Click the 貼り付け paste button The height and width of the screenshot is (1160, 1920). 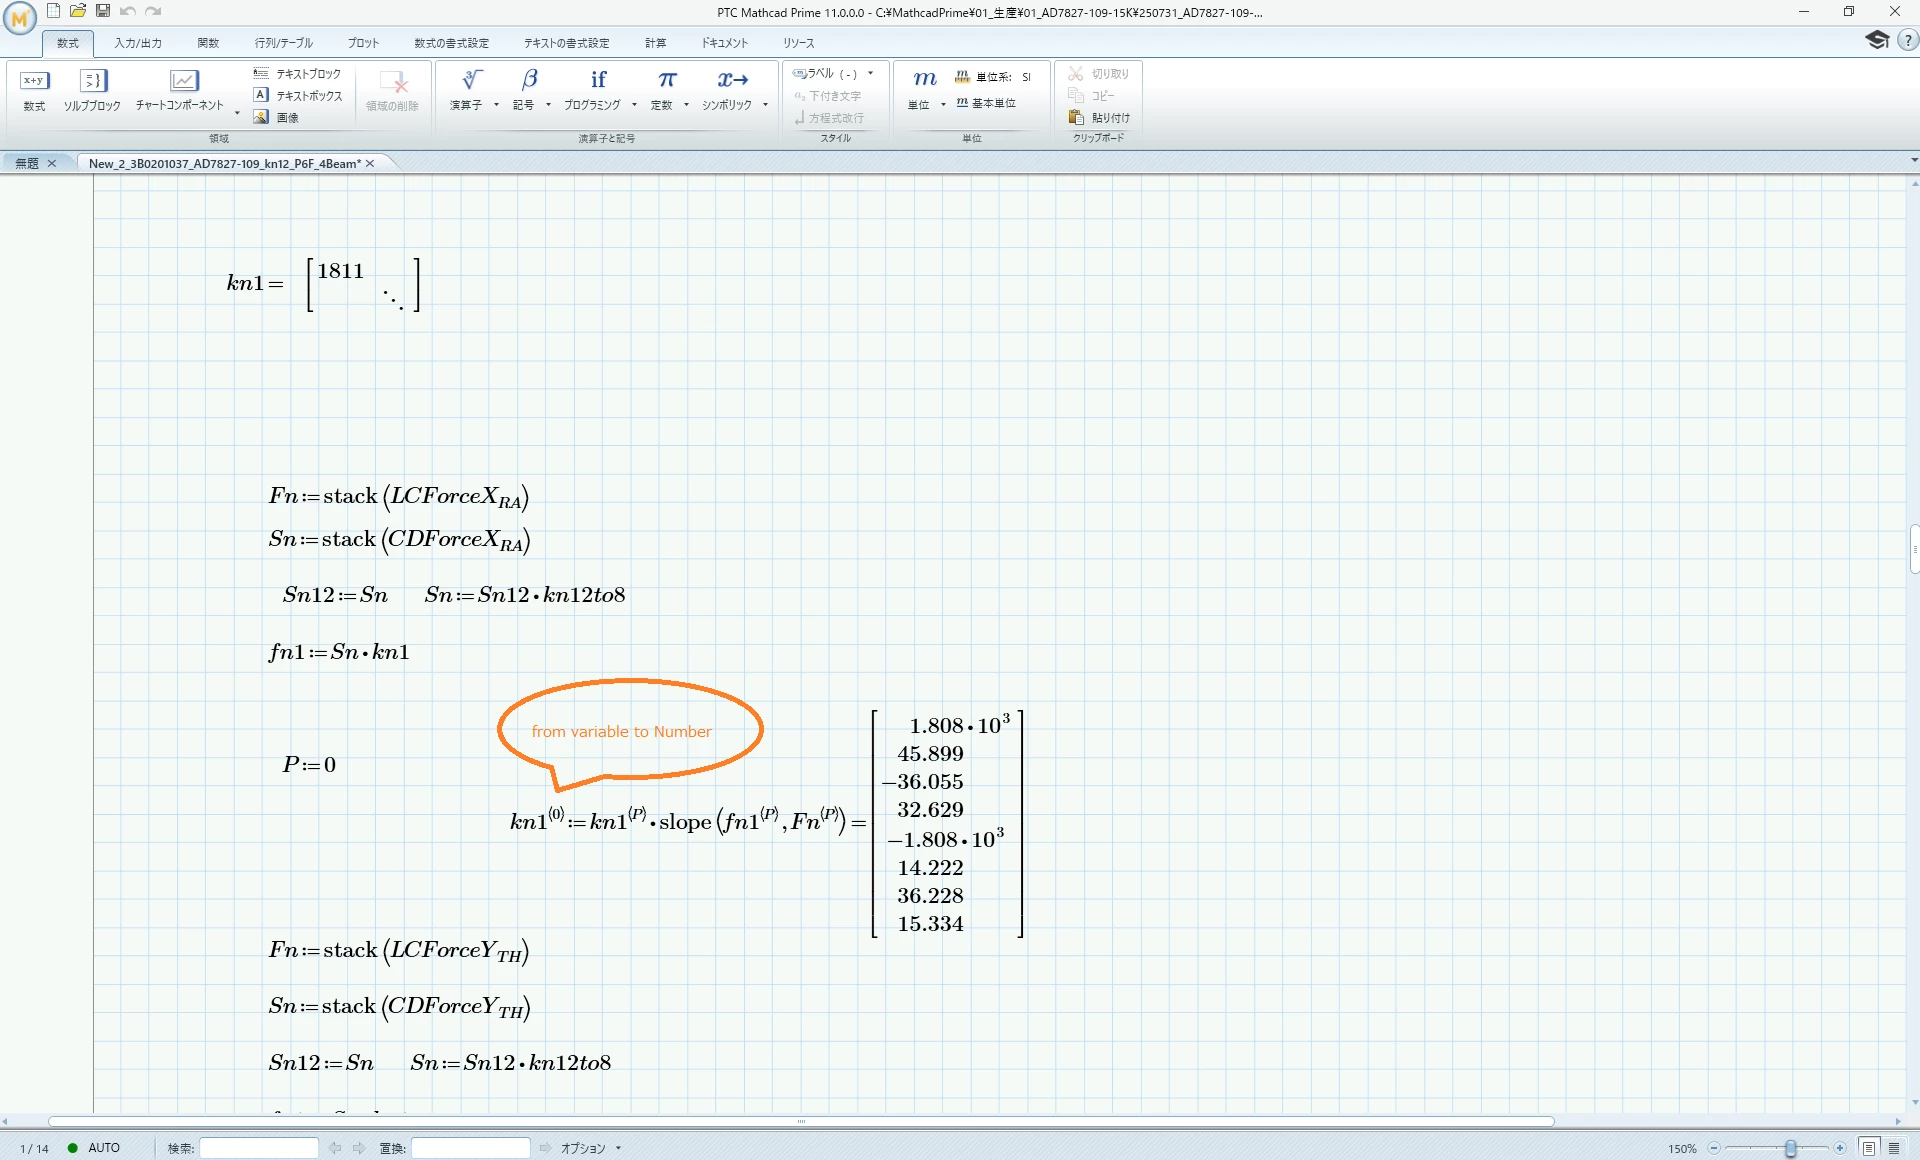click(1099, 117)
